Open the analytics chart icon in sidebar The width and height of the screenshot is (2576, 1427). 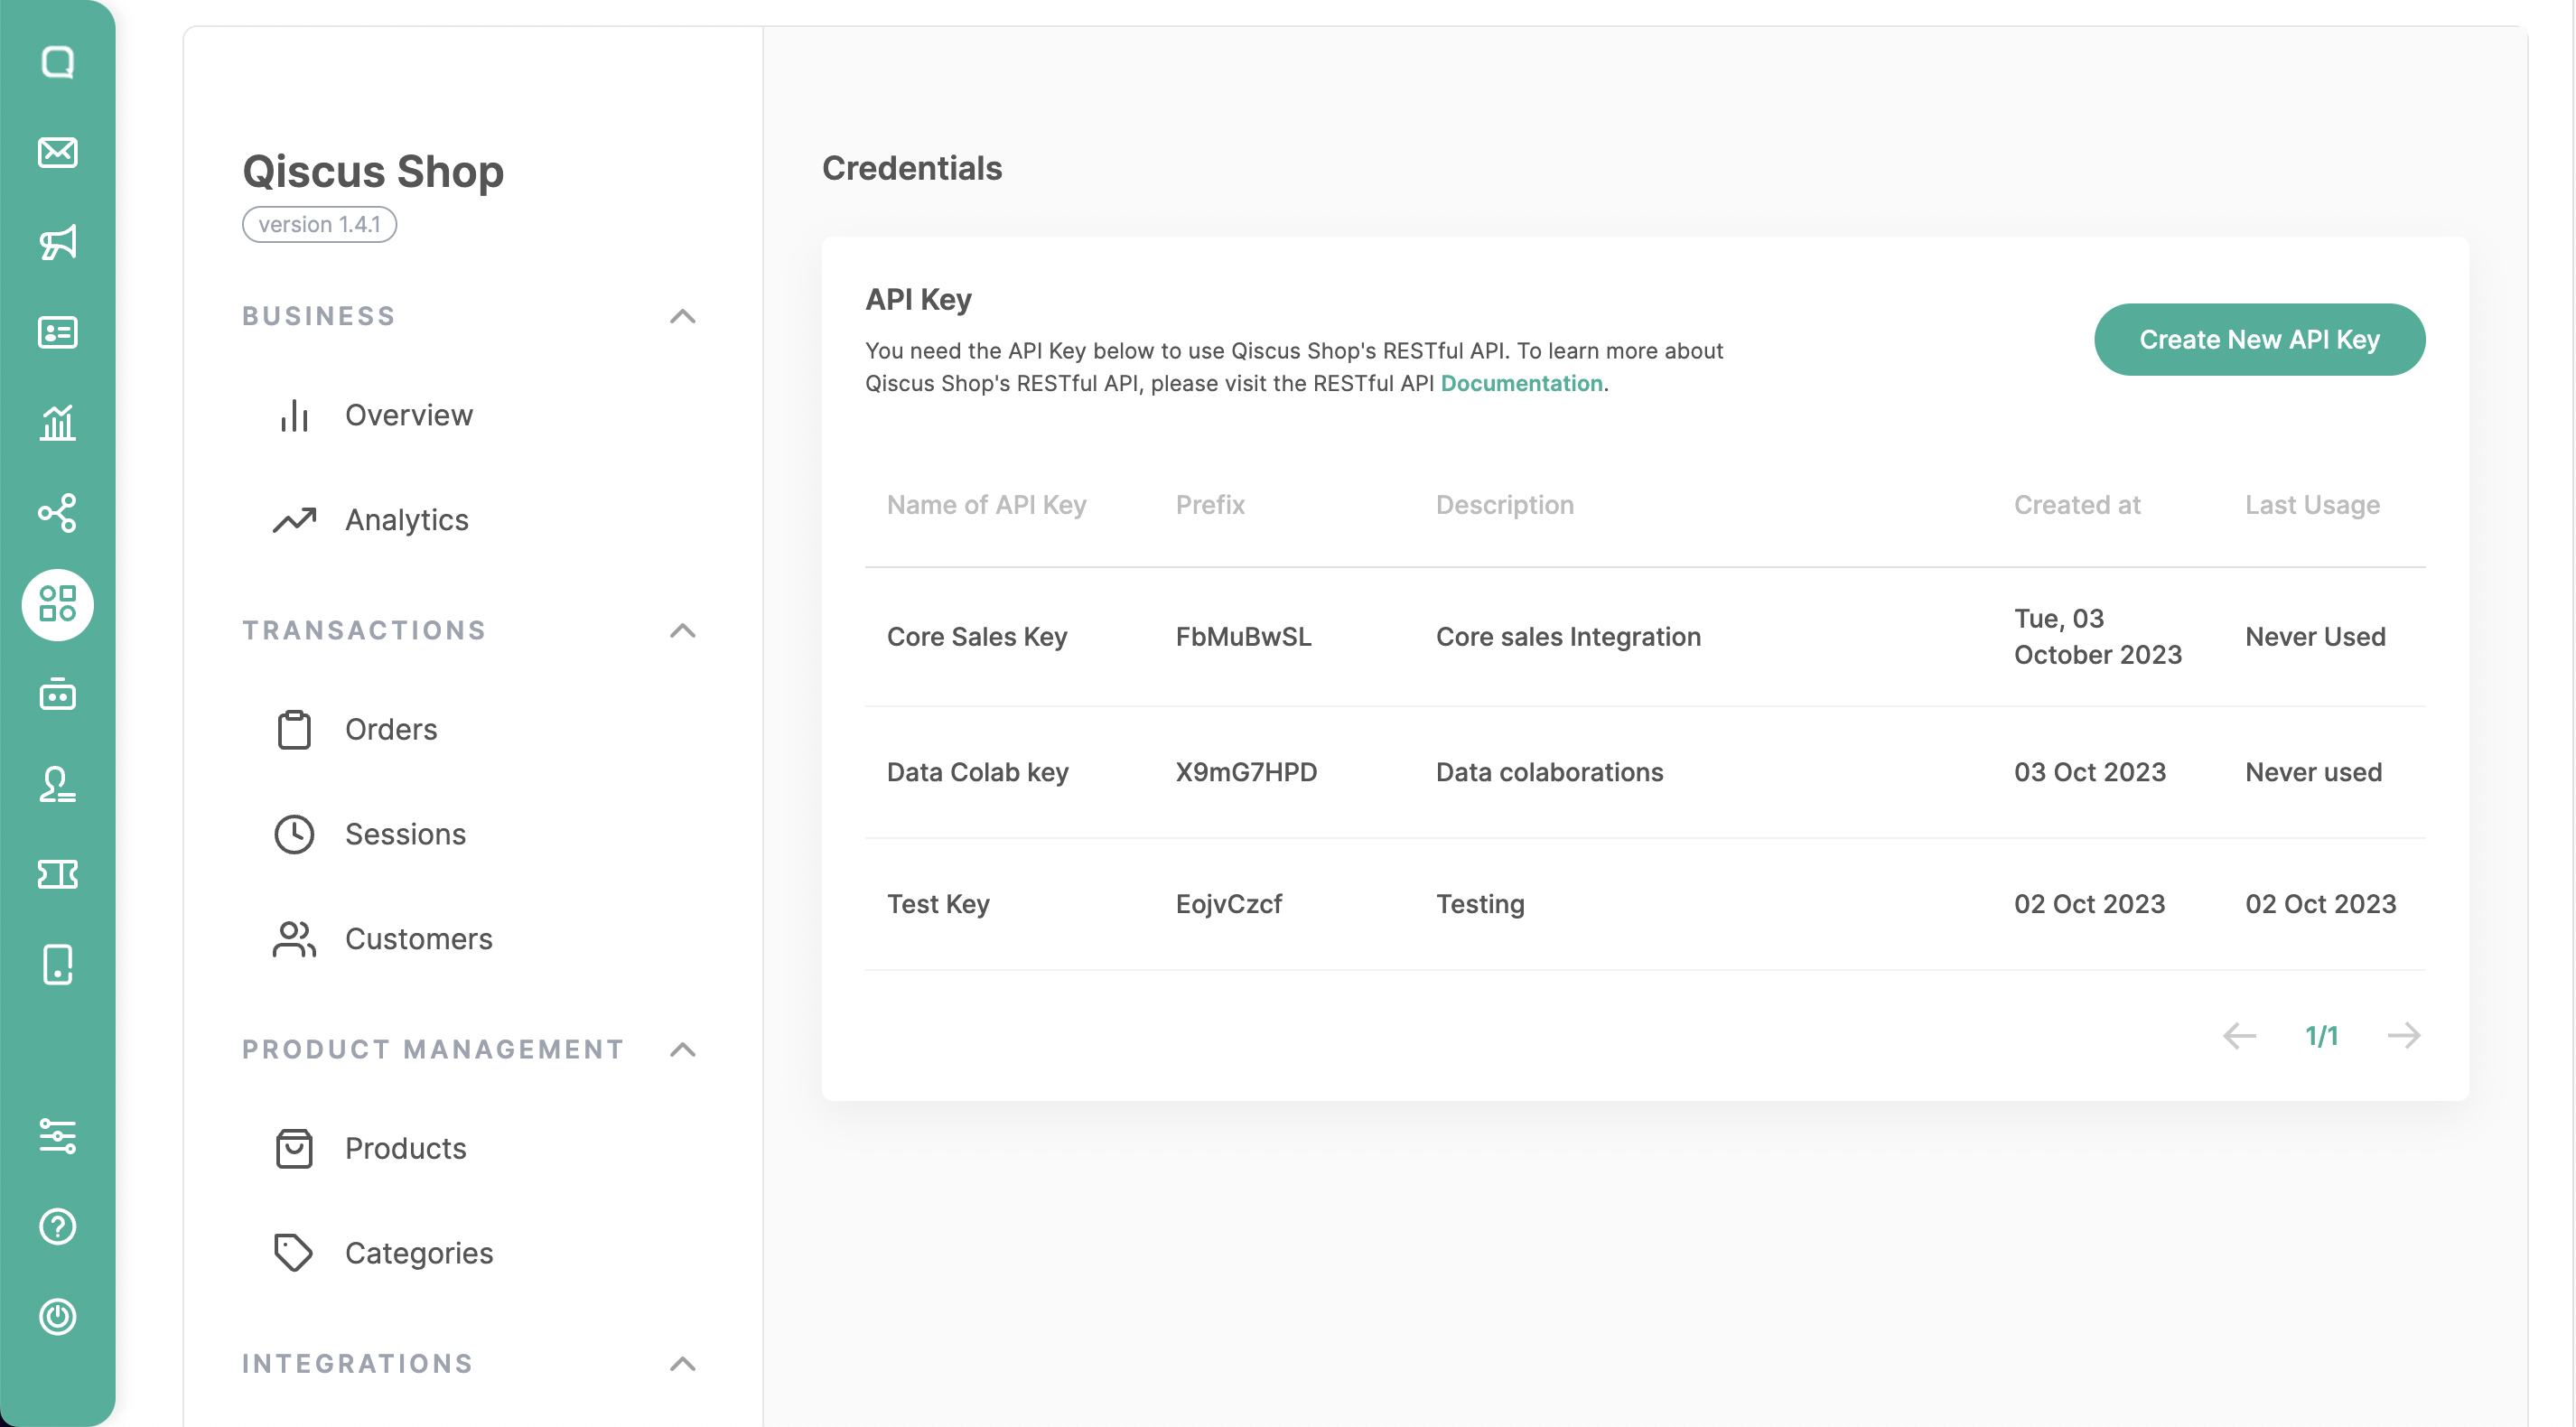[x=57, y=422]
